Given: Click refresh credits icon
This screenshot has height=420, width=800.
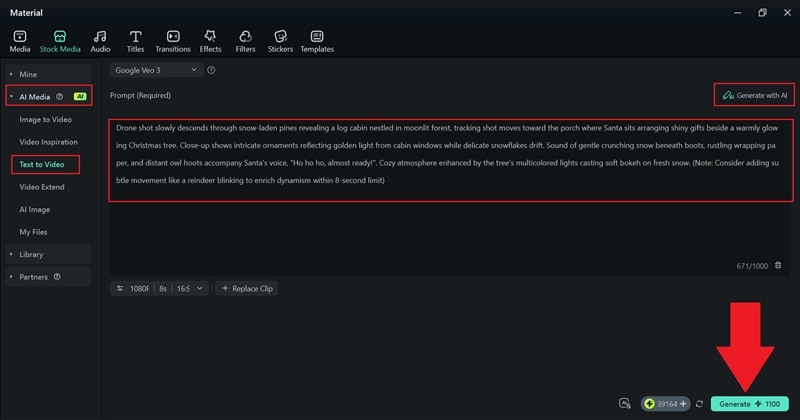Looking at the screenshot, I should tap(700, 404).
